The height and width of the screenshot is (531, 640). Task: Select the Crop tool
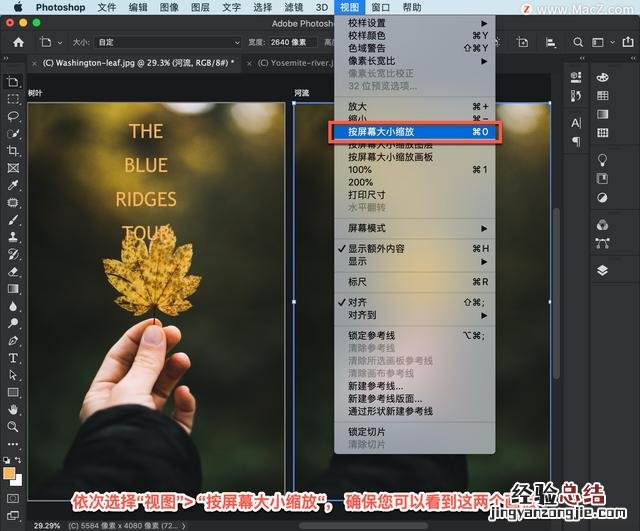(x=13, y=151)
